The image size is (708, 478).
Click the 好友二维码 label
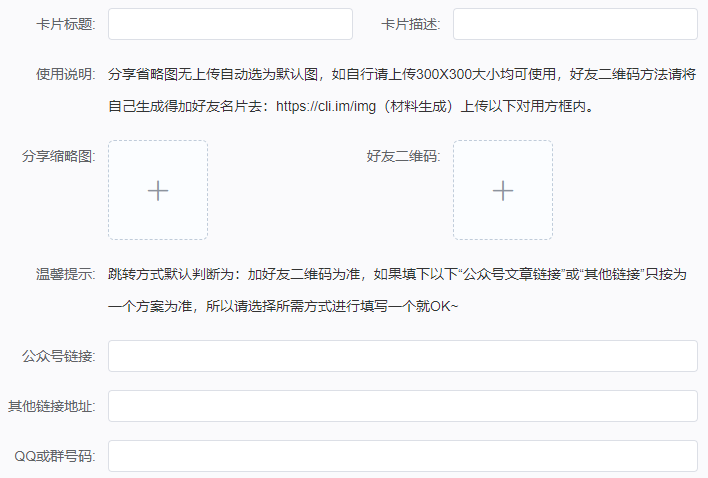[403, 157]
